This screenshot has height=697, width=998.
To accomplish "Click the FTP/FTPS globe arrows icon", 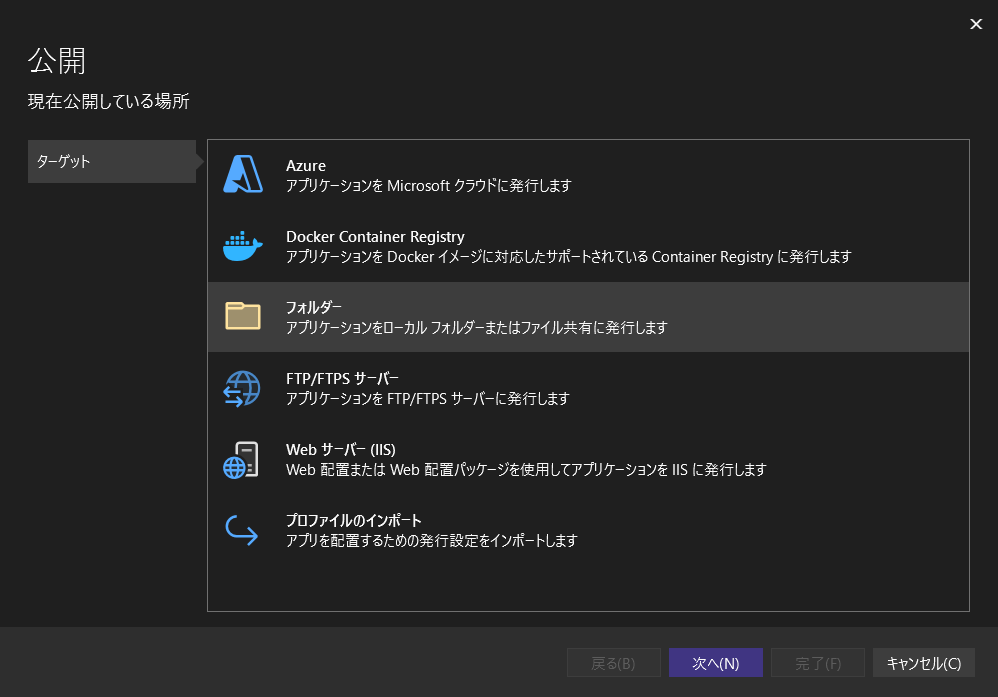I will [x=242, y=388].
